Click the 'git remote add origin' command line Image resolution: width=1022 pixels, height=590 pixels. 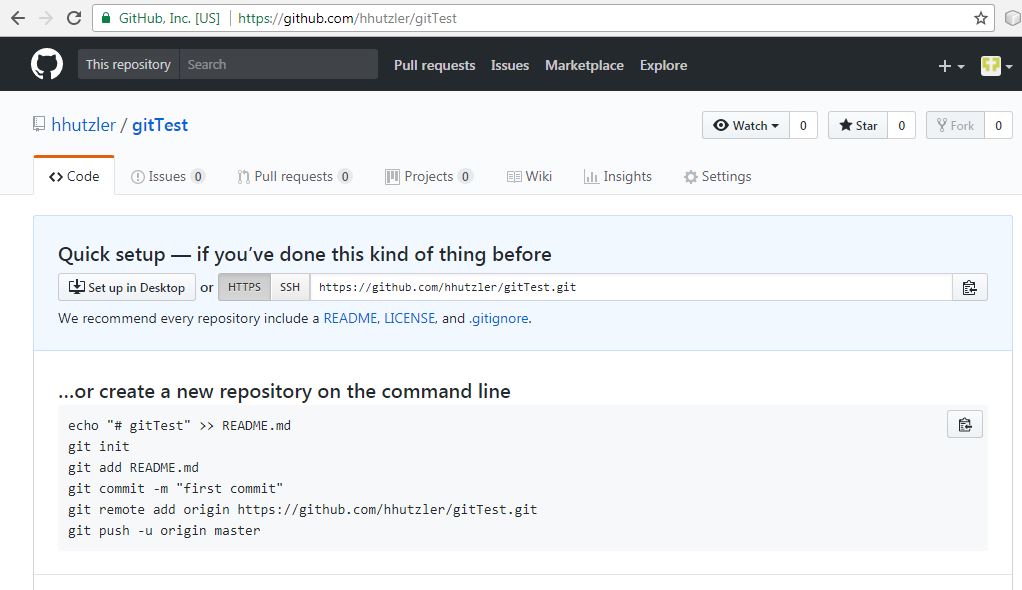[302, 510]
